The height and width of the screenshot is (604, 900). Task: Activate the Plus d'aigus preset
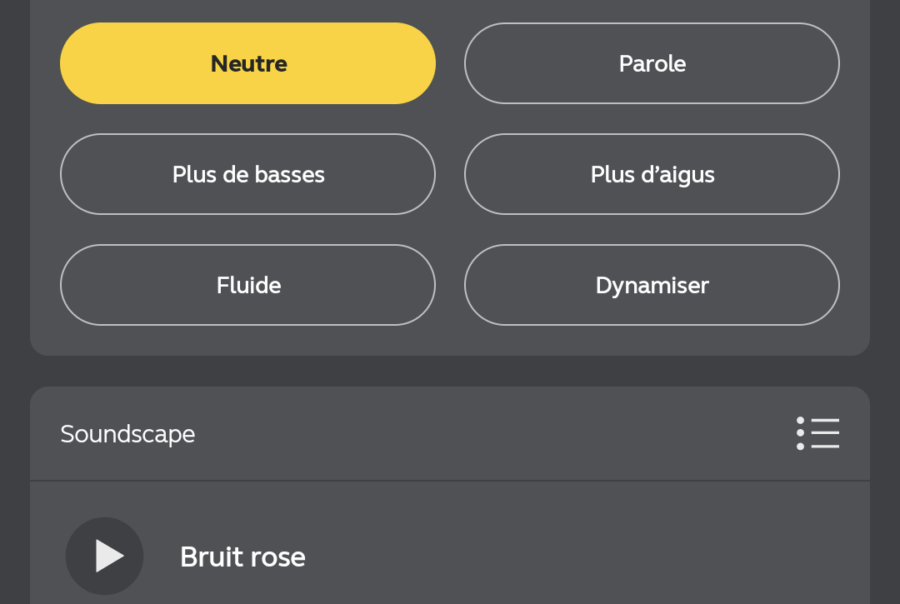pyautogui.click(x=652, y=174)
